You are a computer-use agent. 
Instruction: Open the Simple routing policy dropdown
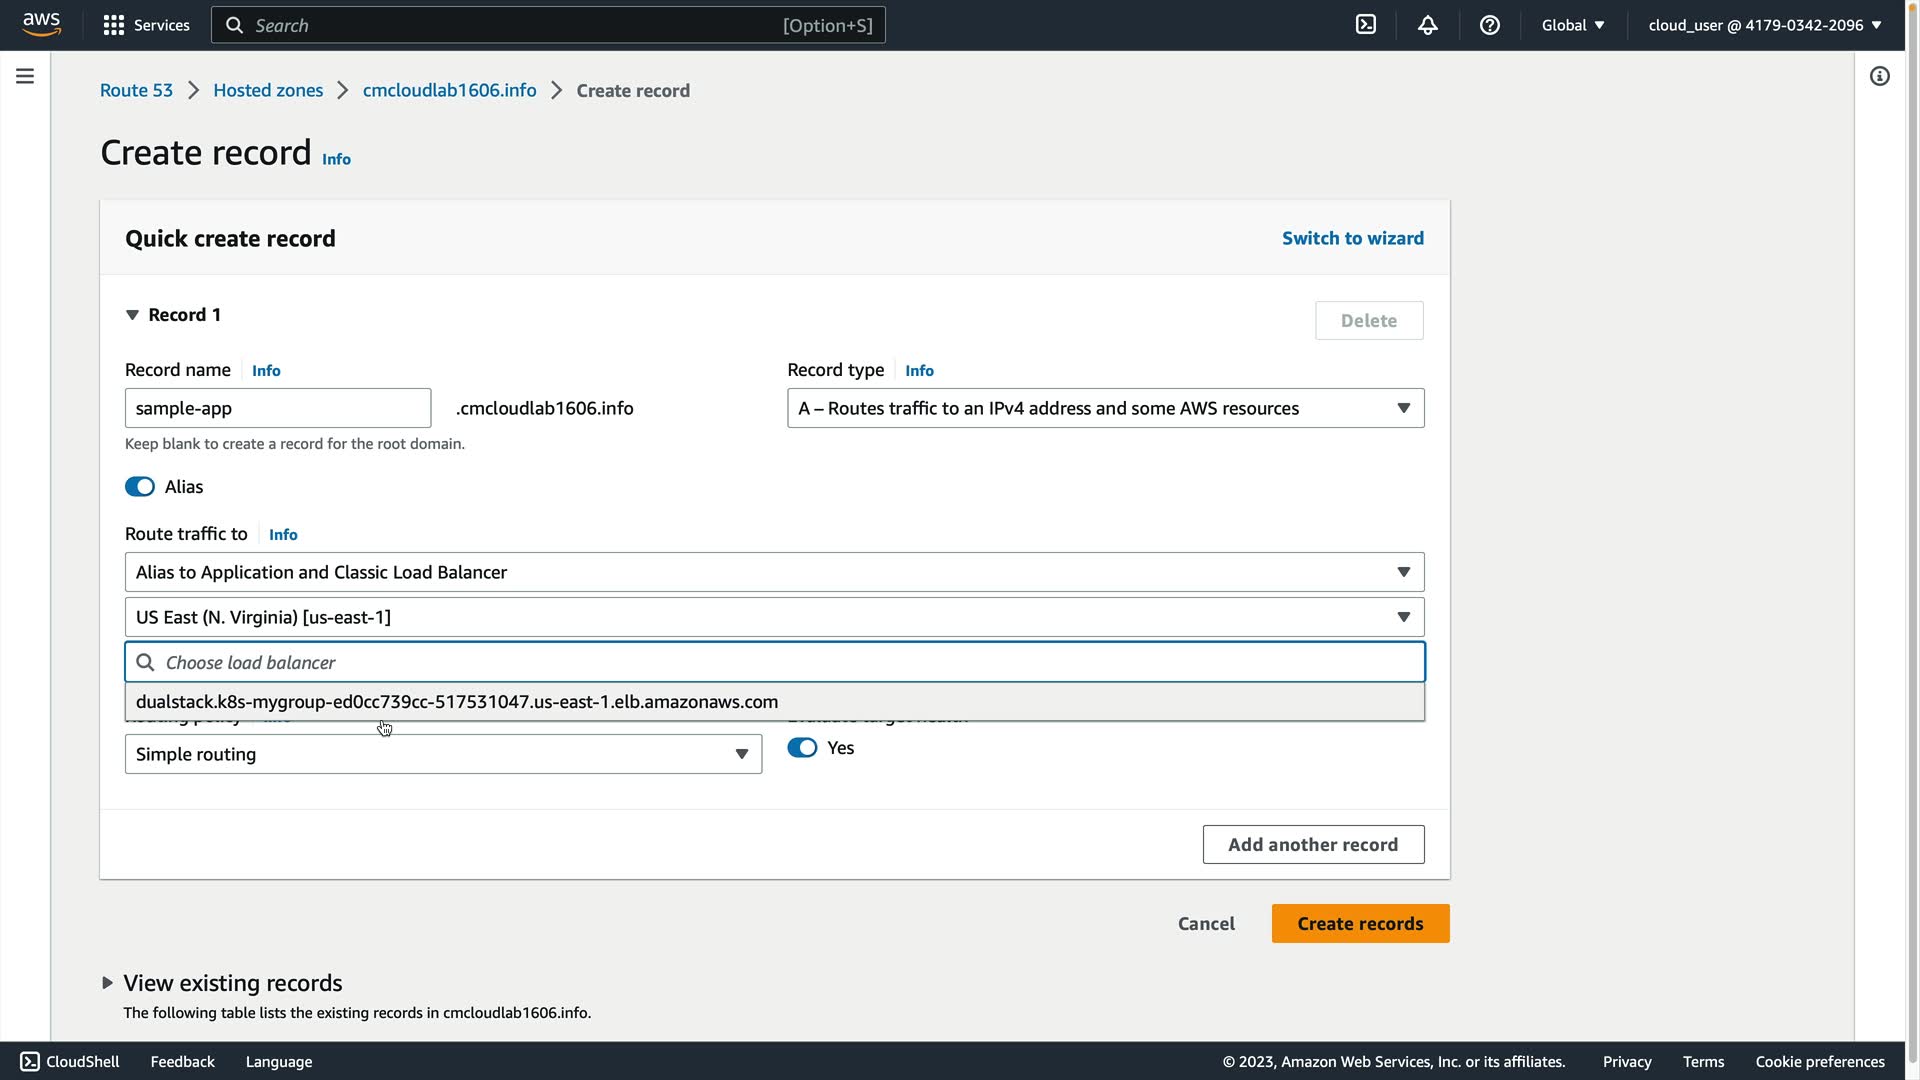(443, 755)
